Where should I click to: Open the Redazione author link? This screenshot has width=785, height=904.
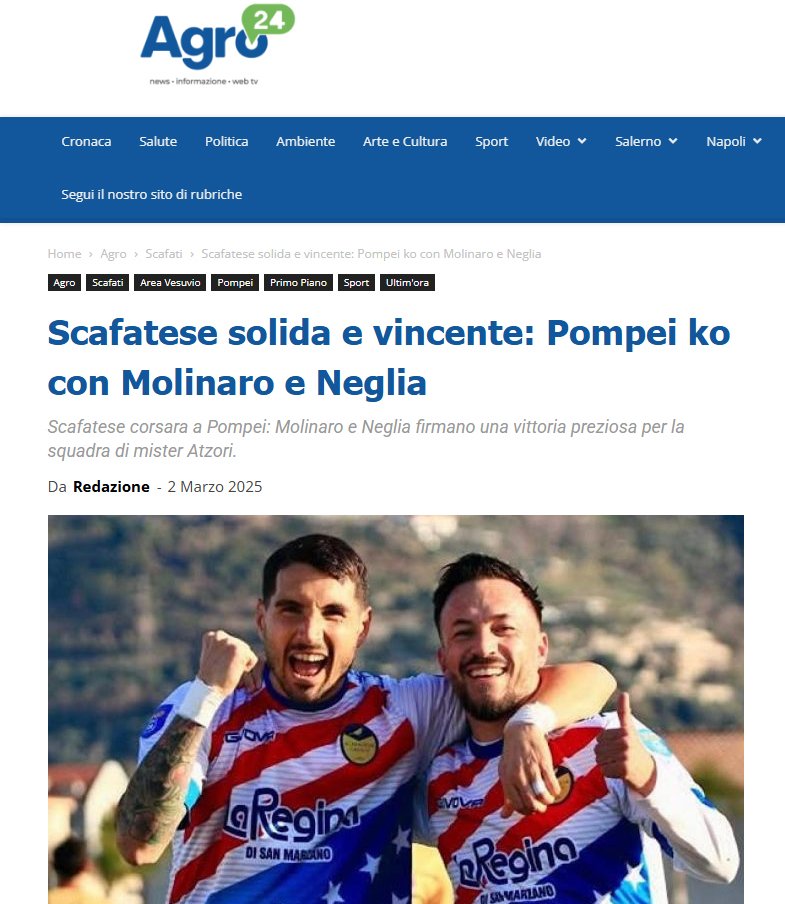tap(111, 487)
